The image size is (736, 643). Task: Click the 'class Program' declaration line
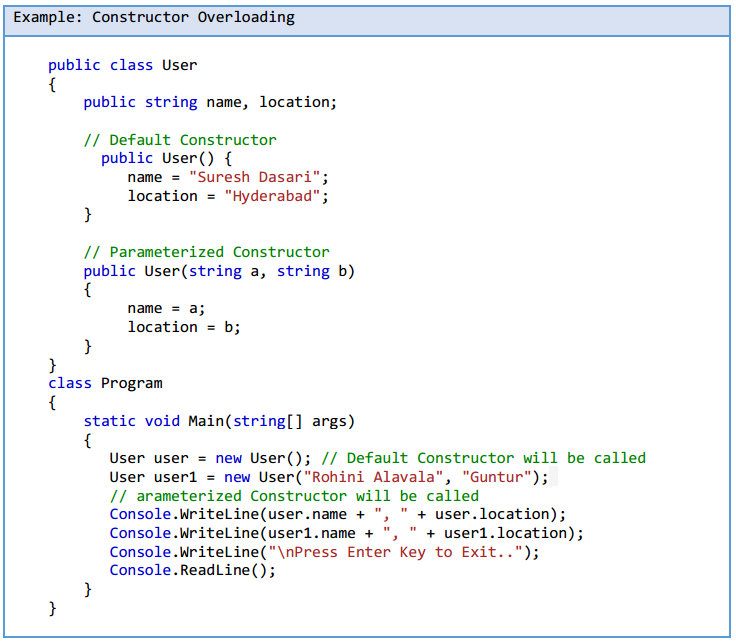tap(105, 383)
